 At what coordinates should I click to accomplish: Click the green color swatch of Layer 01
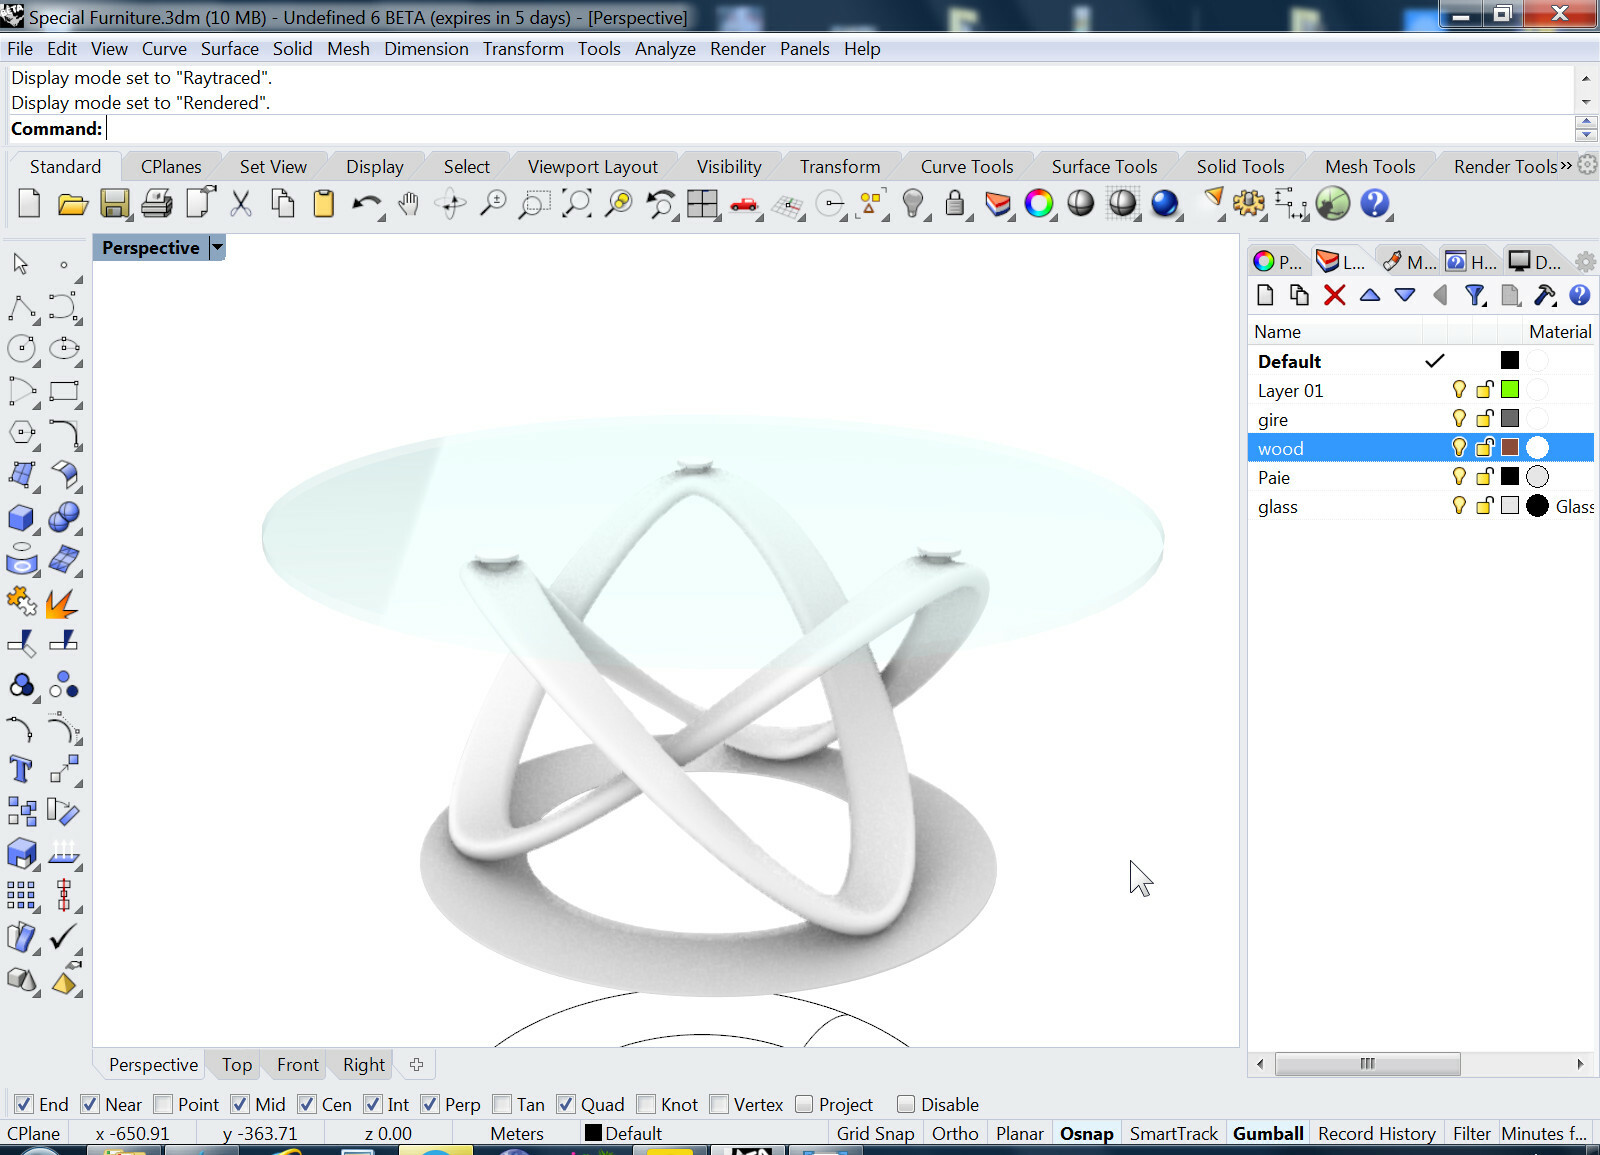[x=1510, y=390]
